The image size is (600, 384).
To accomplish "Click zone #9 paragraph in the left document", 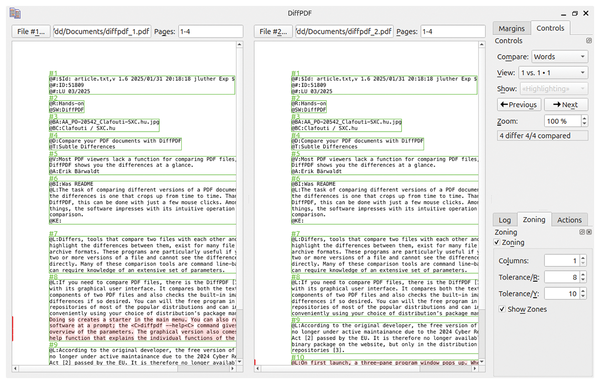I will coord(143,356).
